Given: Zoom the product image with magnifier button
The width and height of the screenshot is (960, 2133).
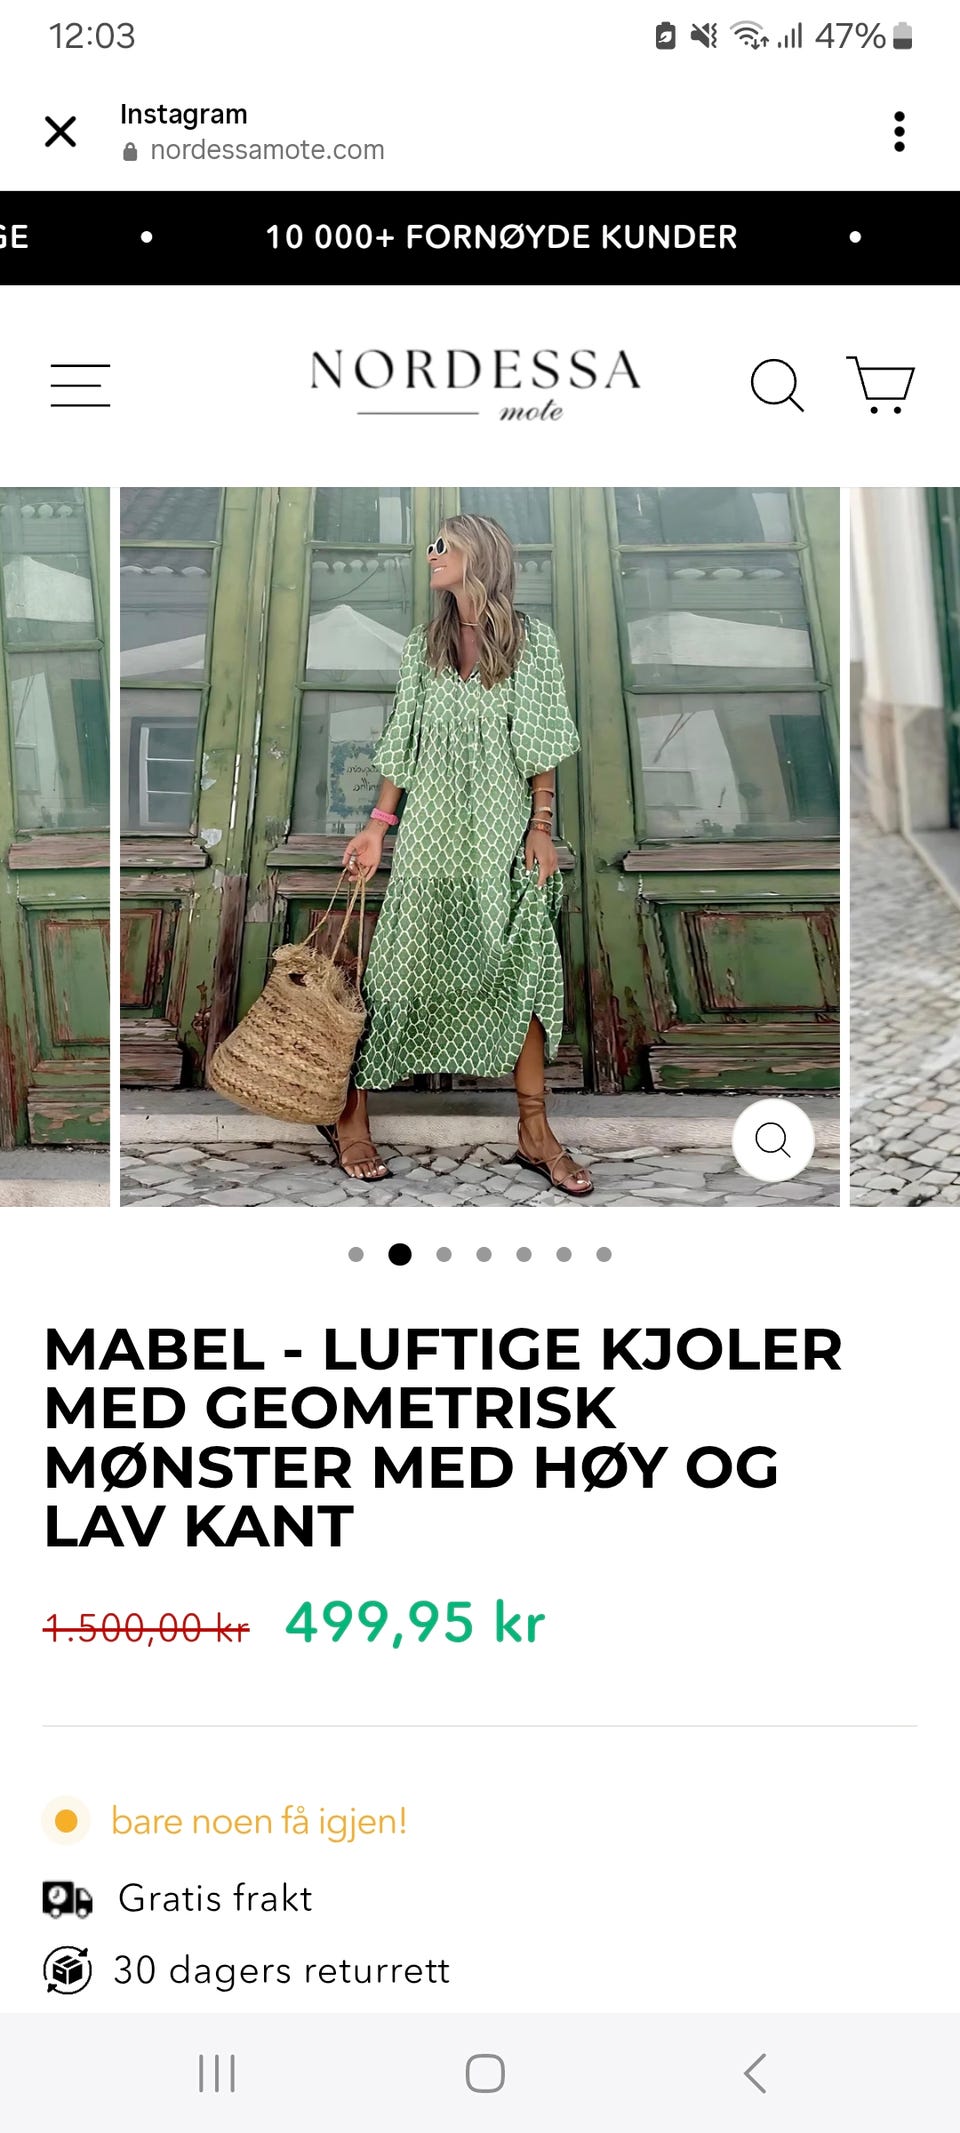Looking at the screenshot, I should [773, 1139].
